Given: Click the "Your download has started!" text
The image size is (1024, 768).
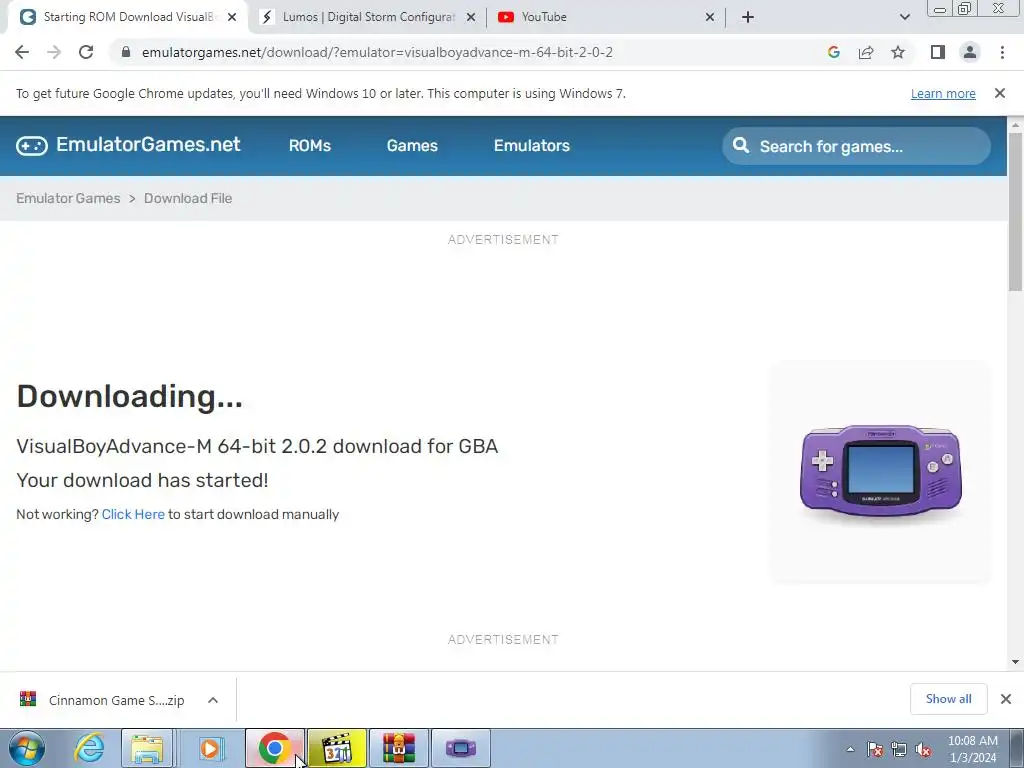Looking at the screenshot, I should [x=142, y=480].
